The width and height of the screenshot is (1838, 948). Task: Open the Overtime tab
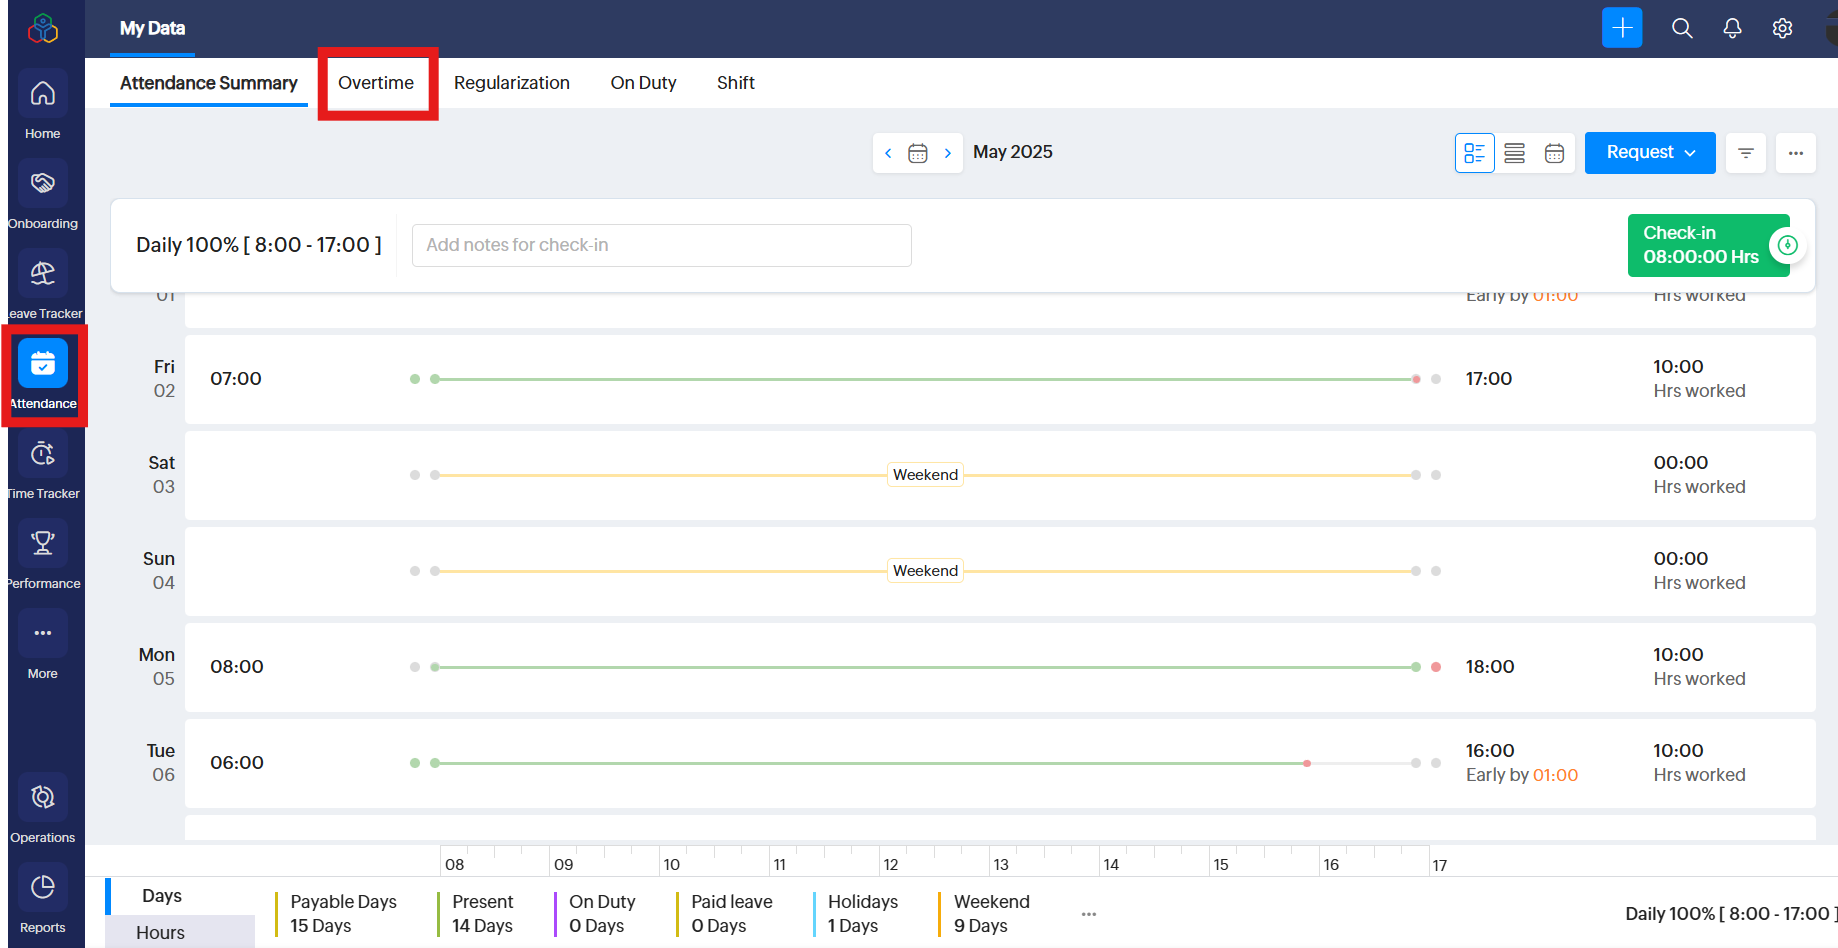(x=376, y=83)
